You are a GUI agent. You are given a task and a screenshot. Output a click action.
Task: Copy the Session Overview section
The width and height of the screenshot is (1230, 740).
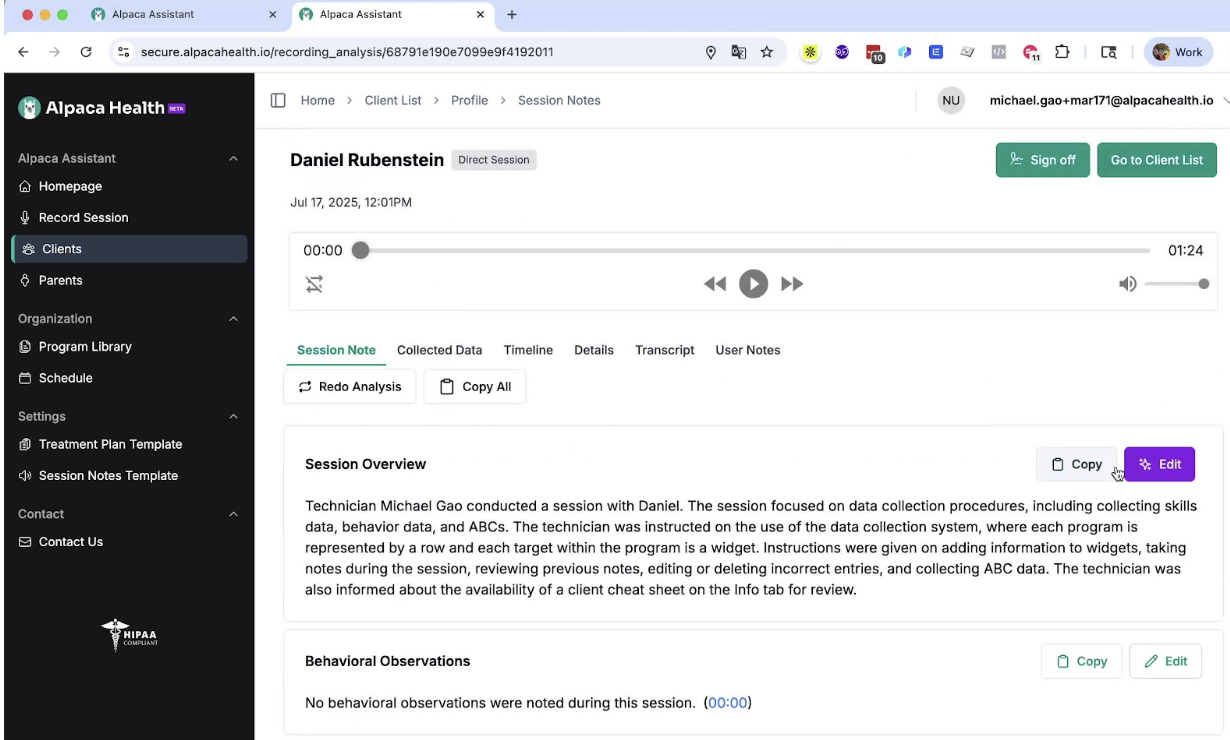[1076, 464]
